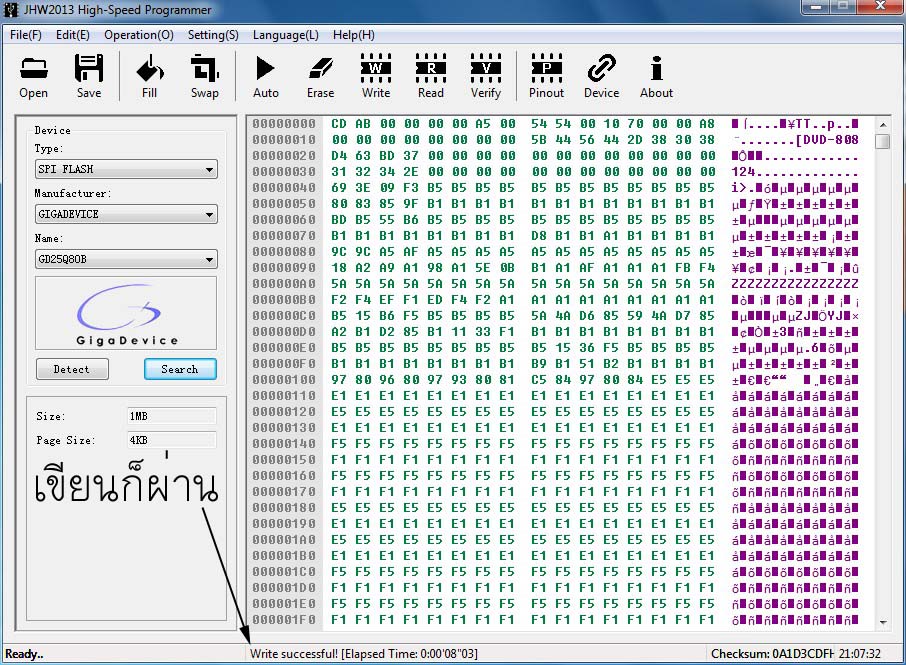Click the Erase chip icon
The height and width of the screenshot is (665, 906).
coord(320,75)
